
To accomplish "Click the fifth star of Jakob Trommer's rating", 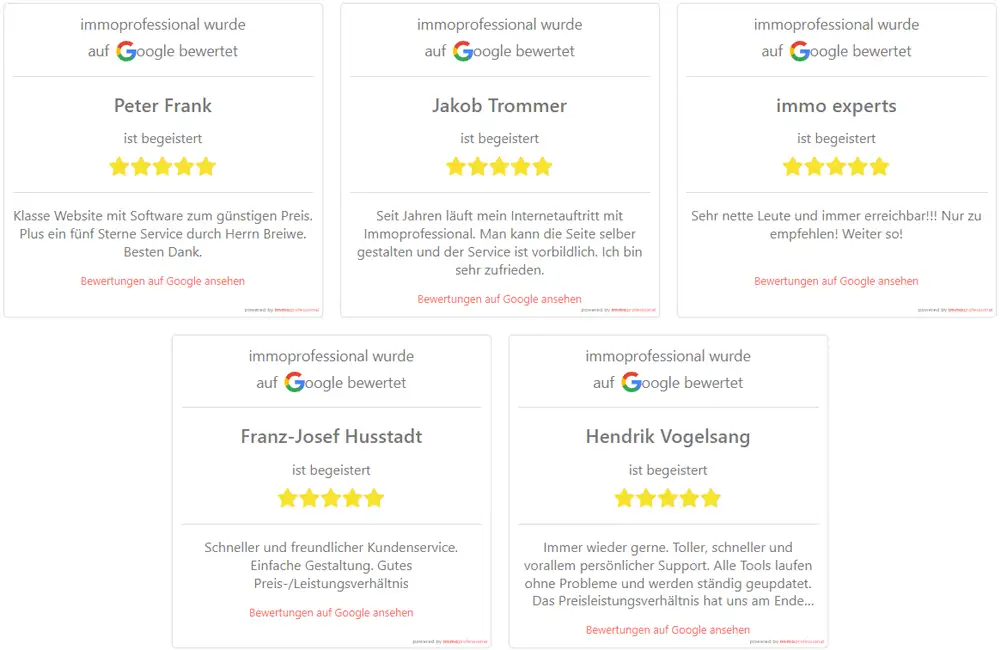I will pos(543,166).
